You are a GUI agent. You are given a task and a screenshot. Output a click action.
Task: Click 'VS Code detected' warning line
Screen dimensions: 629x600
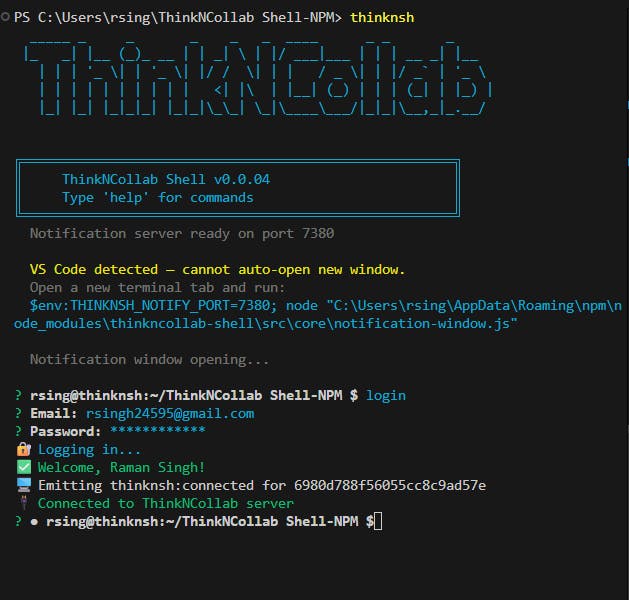tap(217, 270)
